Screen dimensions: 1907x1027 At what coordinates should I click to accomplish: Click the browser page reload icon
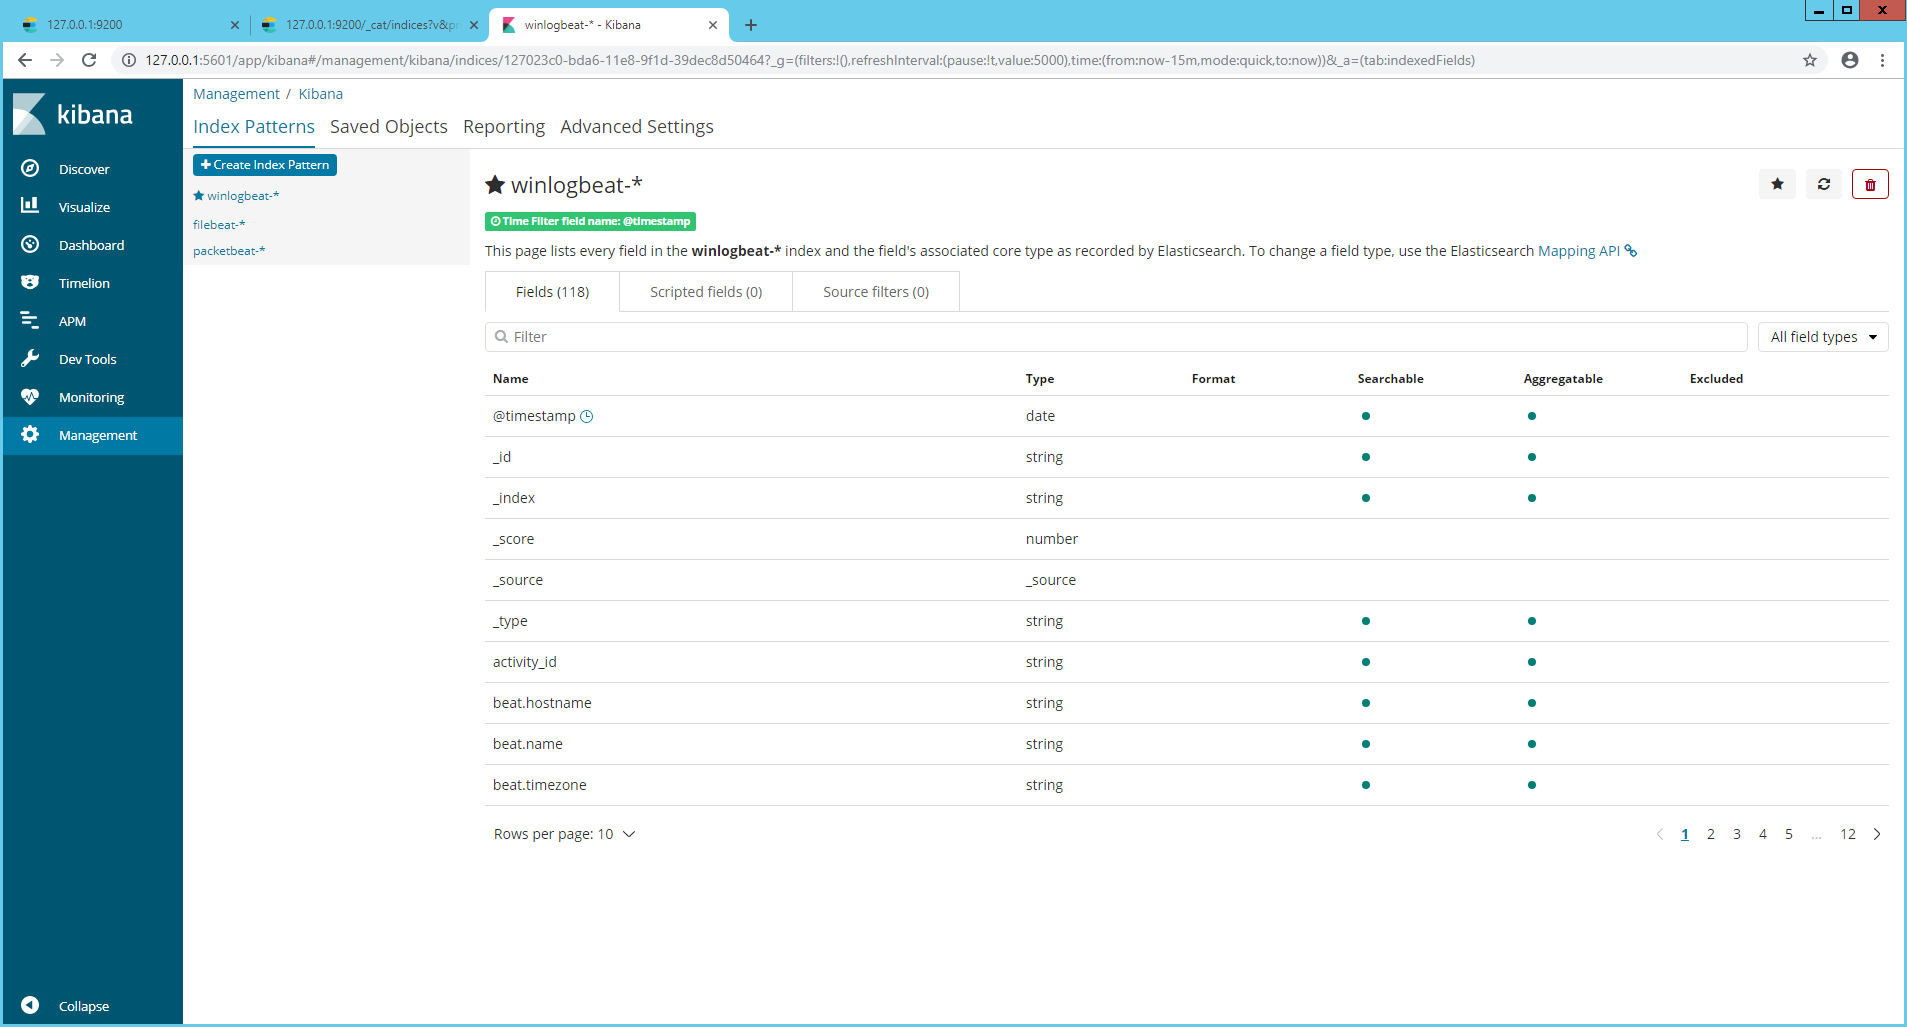pyautogui.click(x=89, y=60)
